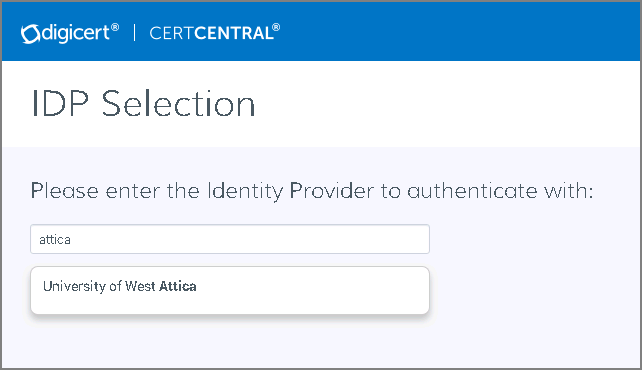Focus the Identity Provider search field

[230, 239]
